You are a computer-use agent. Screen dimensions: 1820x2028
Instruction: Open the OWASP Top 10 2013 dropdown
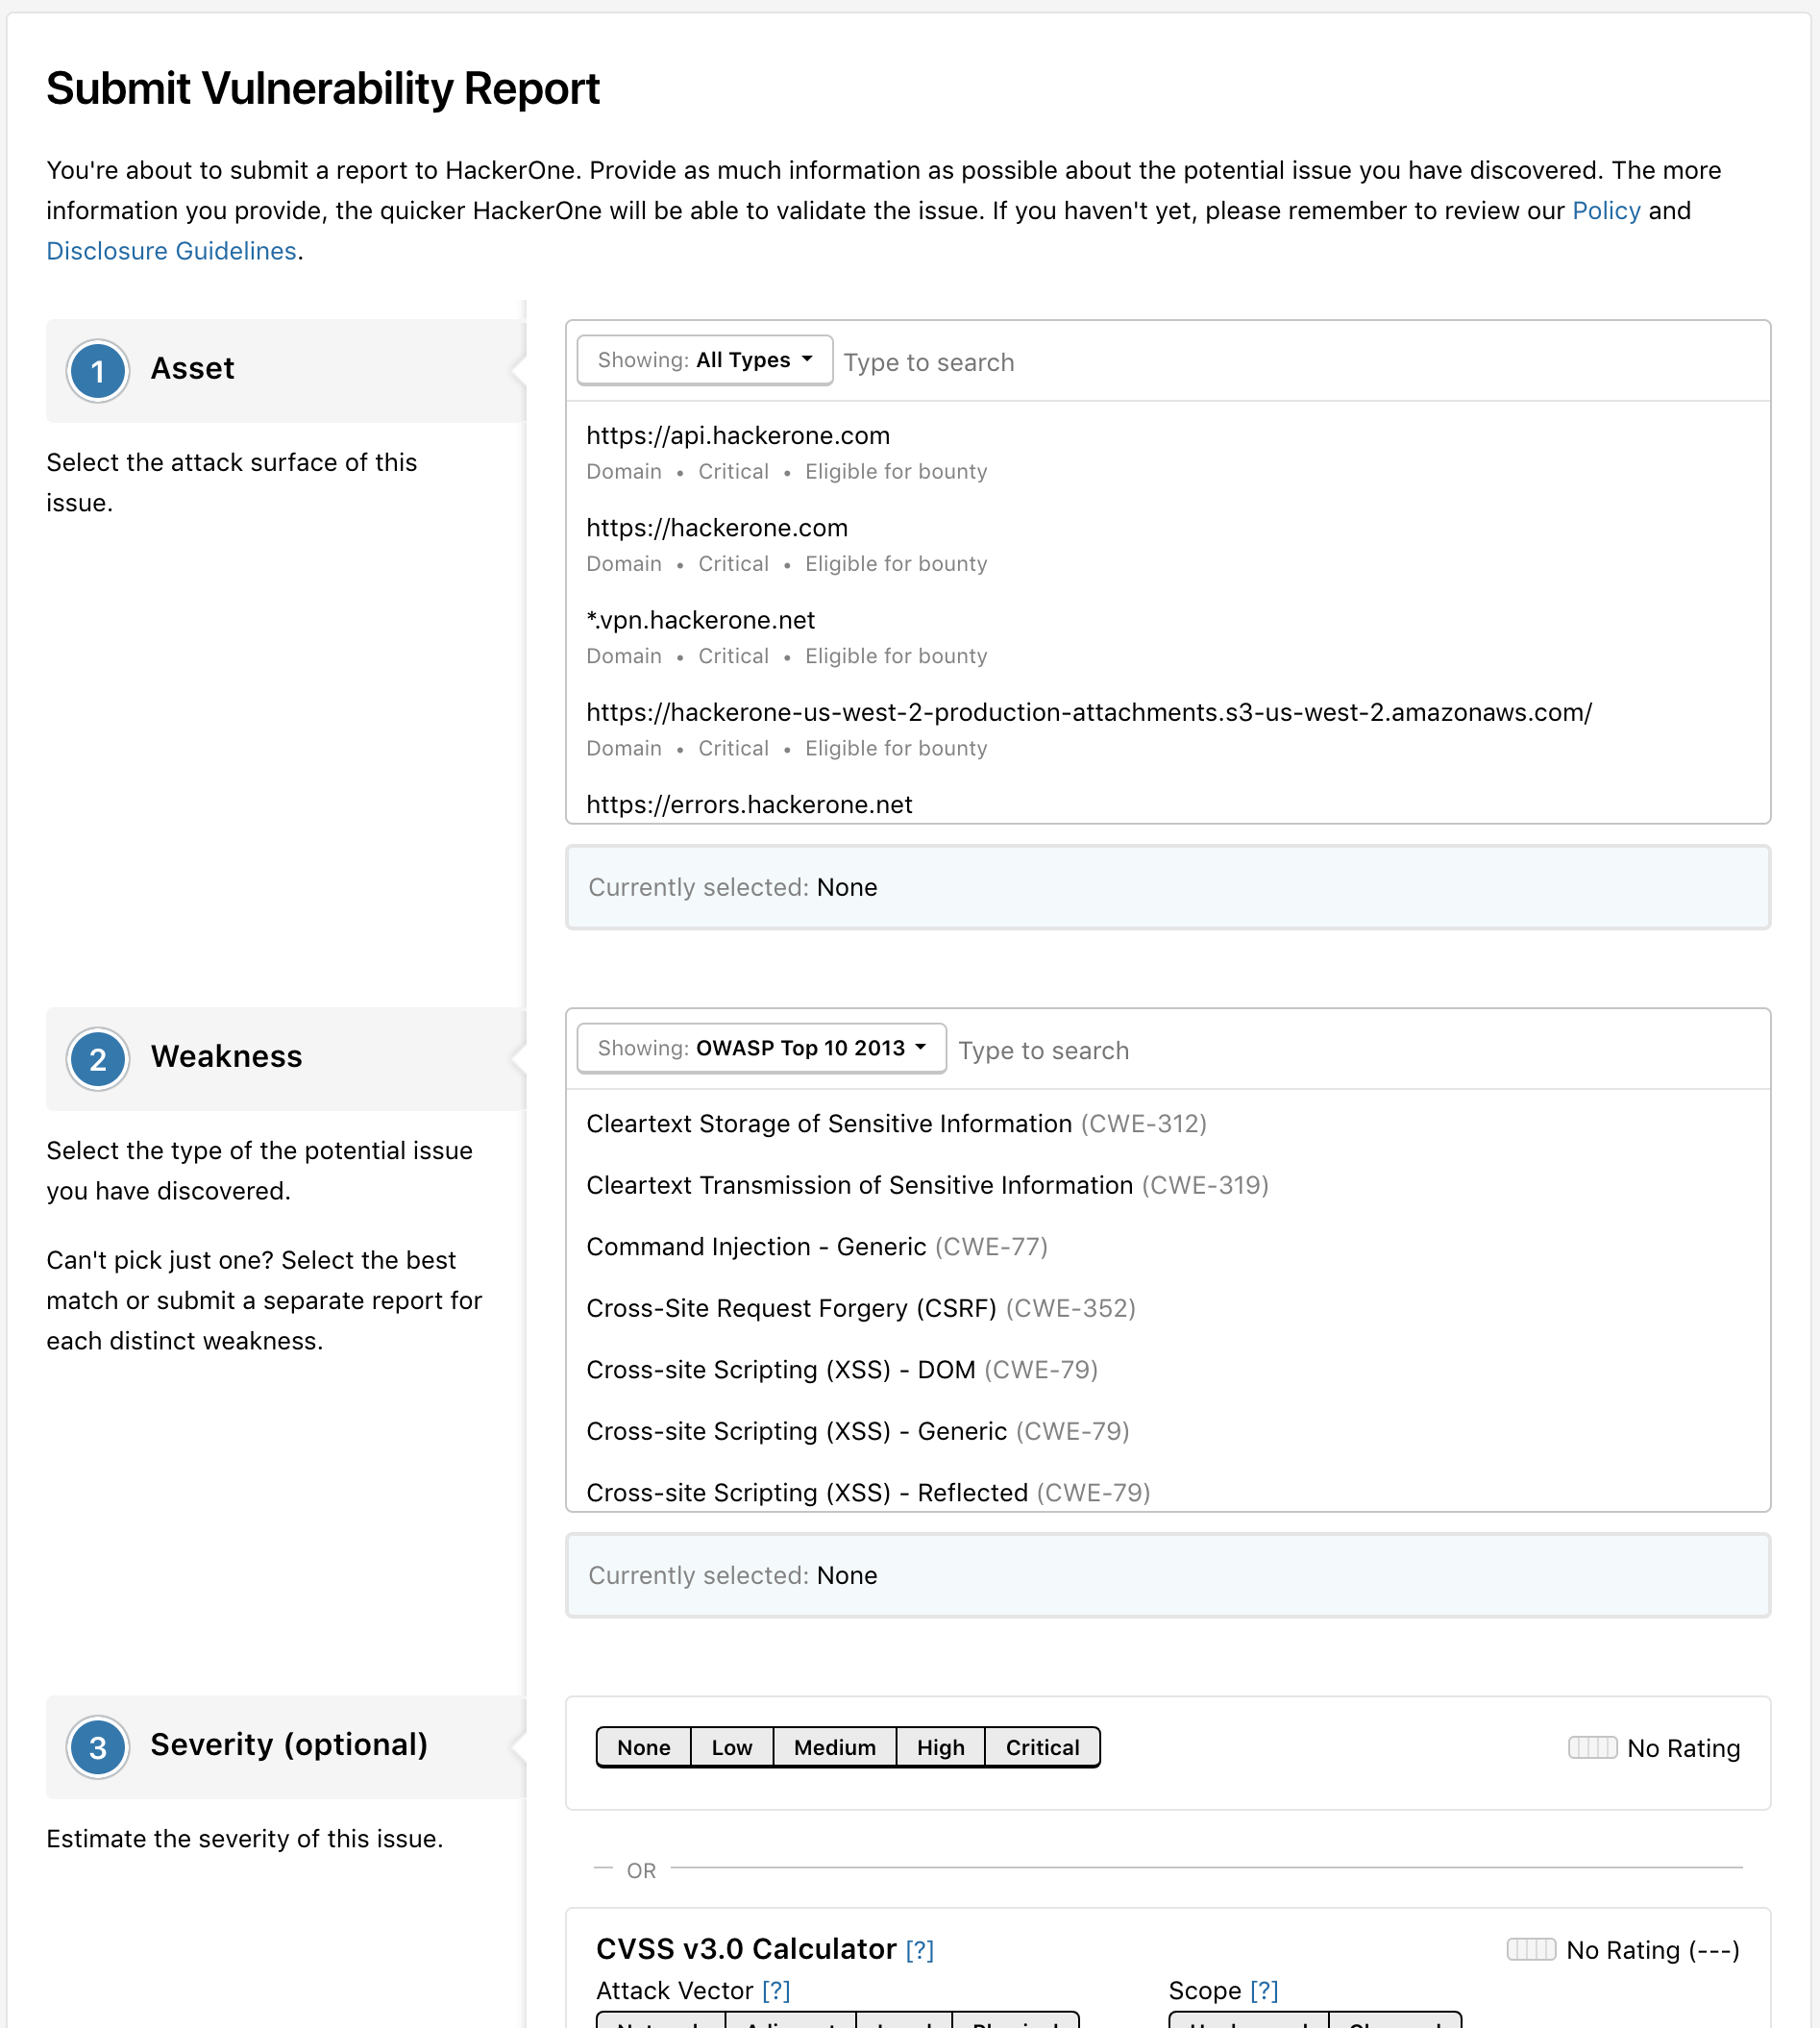tap(761, 1048)
